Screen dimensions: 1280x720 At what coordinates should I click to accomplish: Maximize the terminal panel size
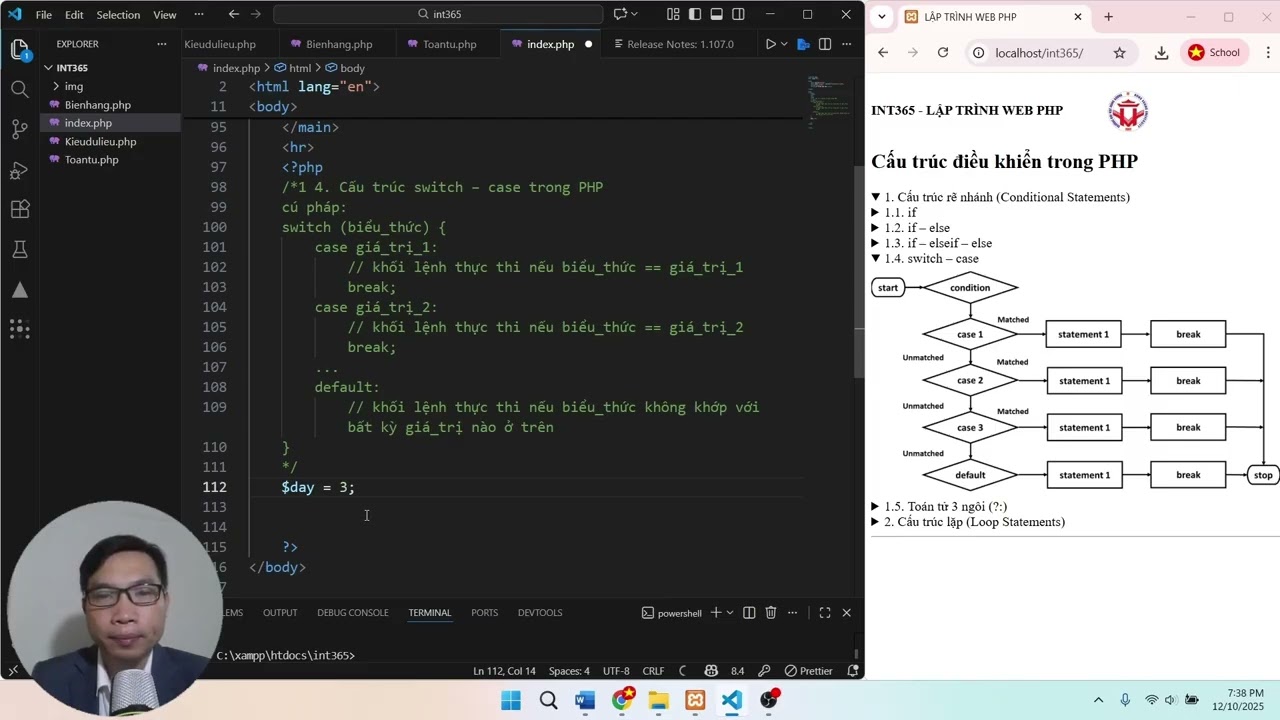click(x=825, y=613)
